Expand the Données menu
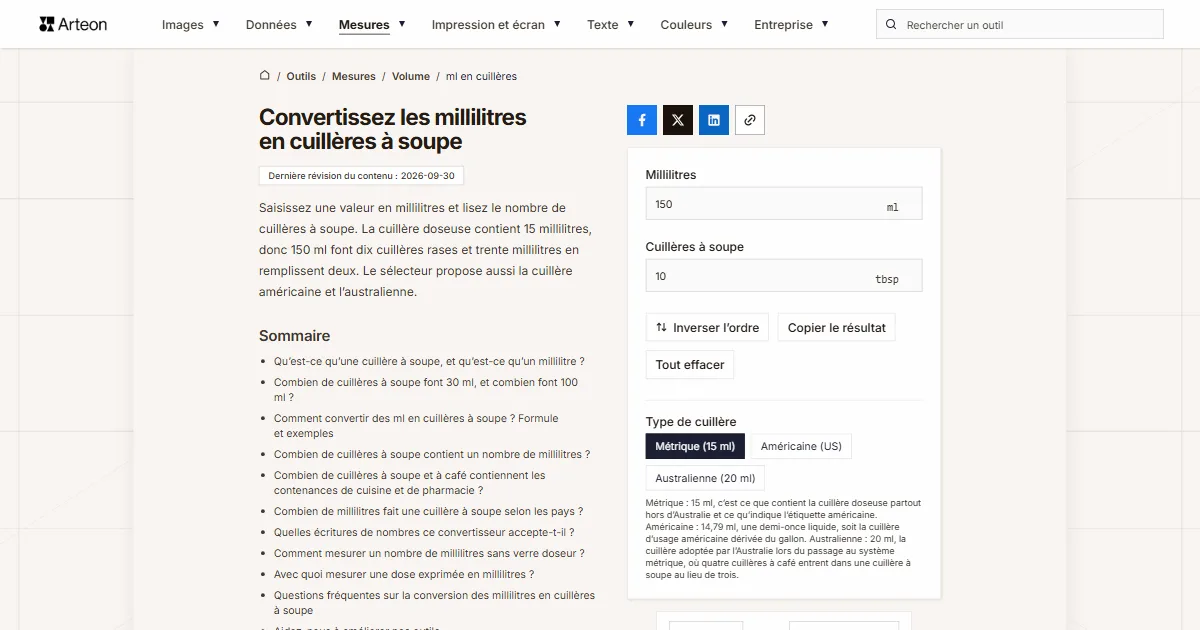The height and width of the screenshot is (630, 1200). [279, 24]
